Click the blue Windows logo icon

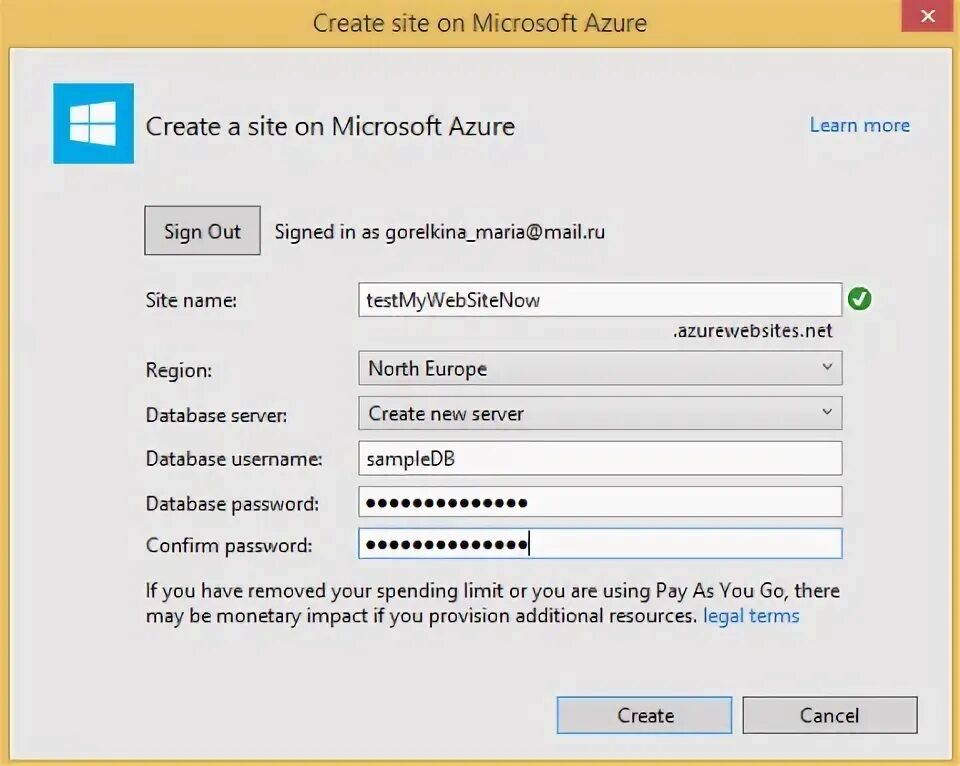[x=93, y=124]
